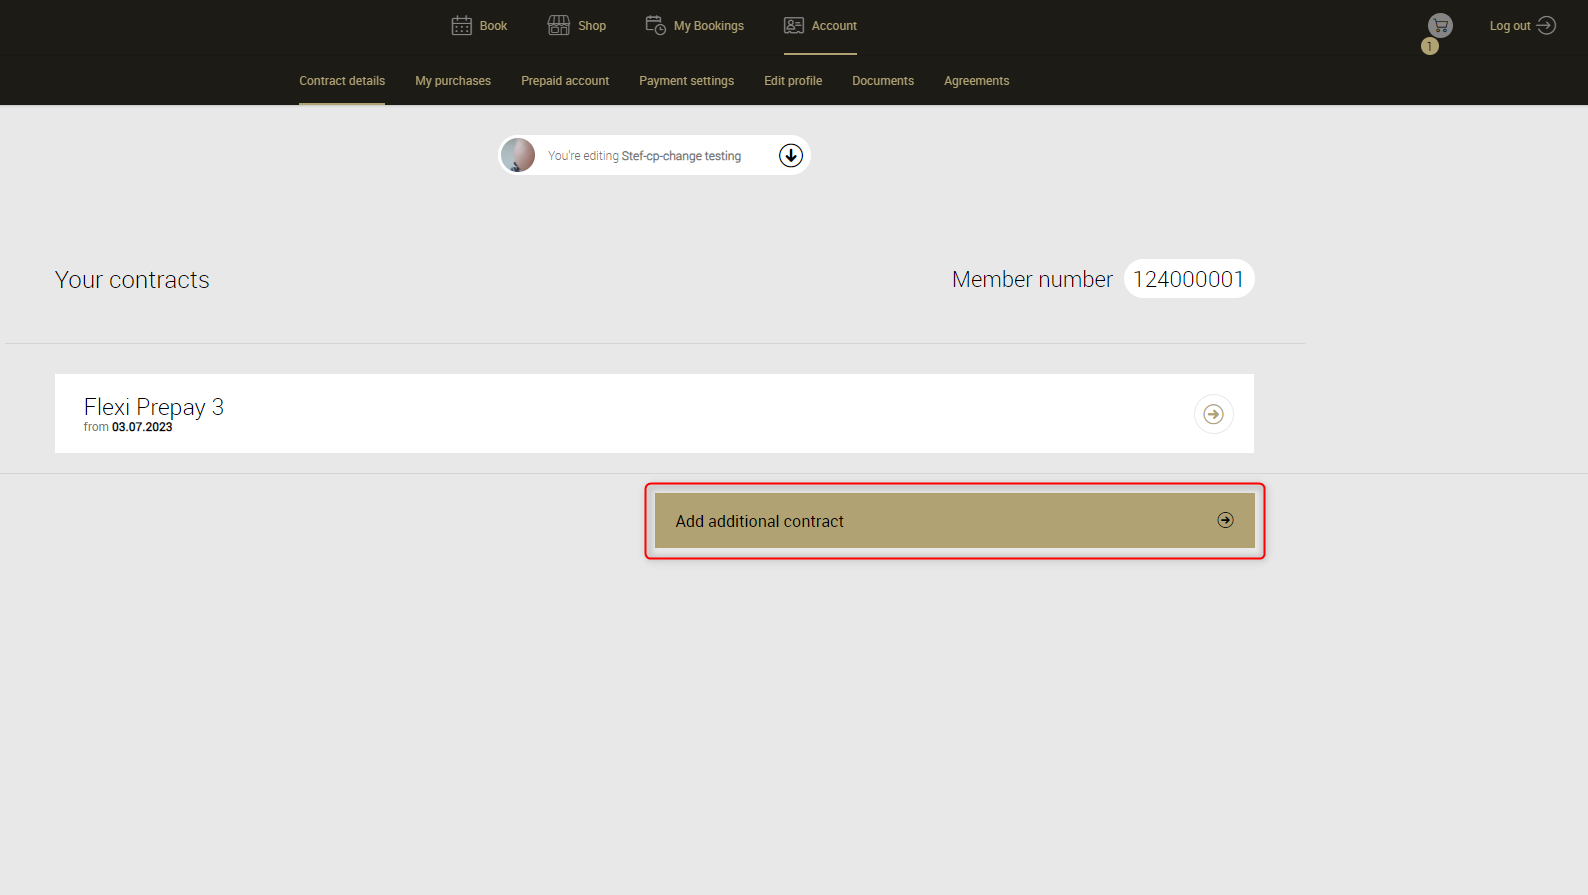
Task: Switch to the Contract details tab
Action: 342,81
